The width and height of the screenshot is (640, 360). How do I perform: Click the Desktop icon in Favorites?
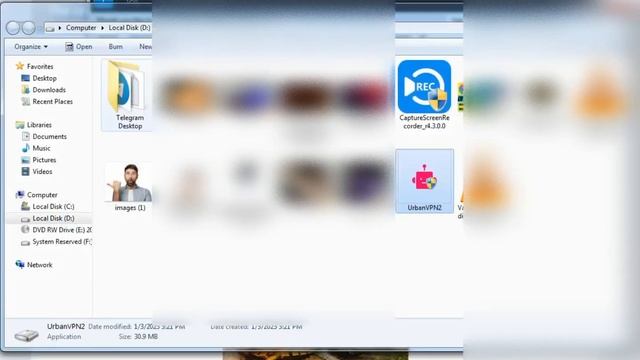click(x=26, y=78)
